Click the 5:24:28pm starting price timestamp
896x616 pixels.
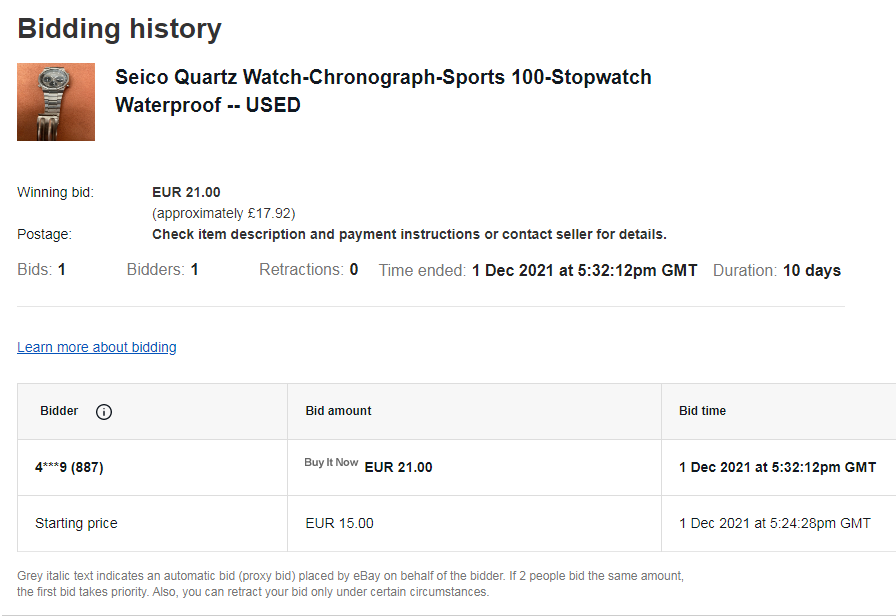(x=774, y=523)
